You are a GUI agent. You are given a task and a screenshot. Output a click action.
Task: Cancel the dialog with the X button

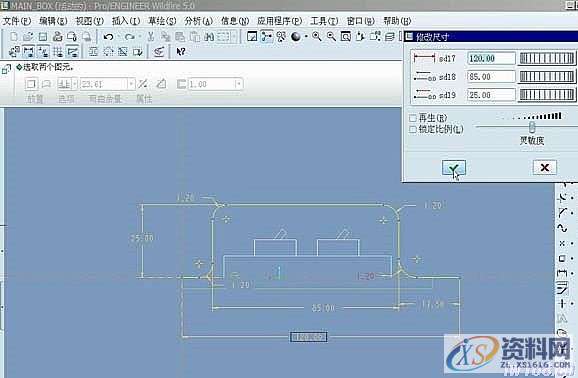544,167
